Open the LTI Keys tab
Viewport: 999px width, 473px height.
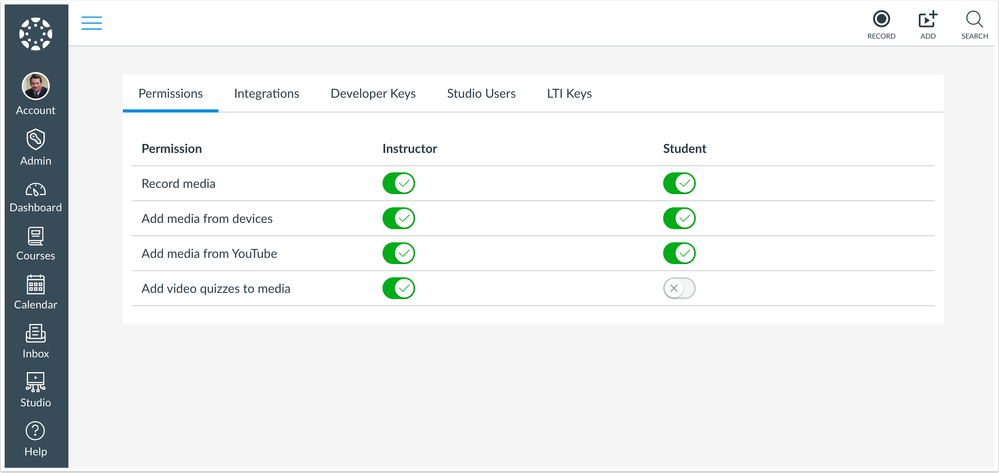click(569, 94)
